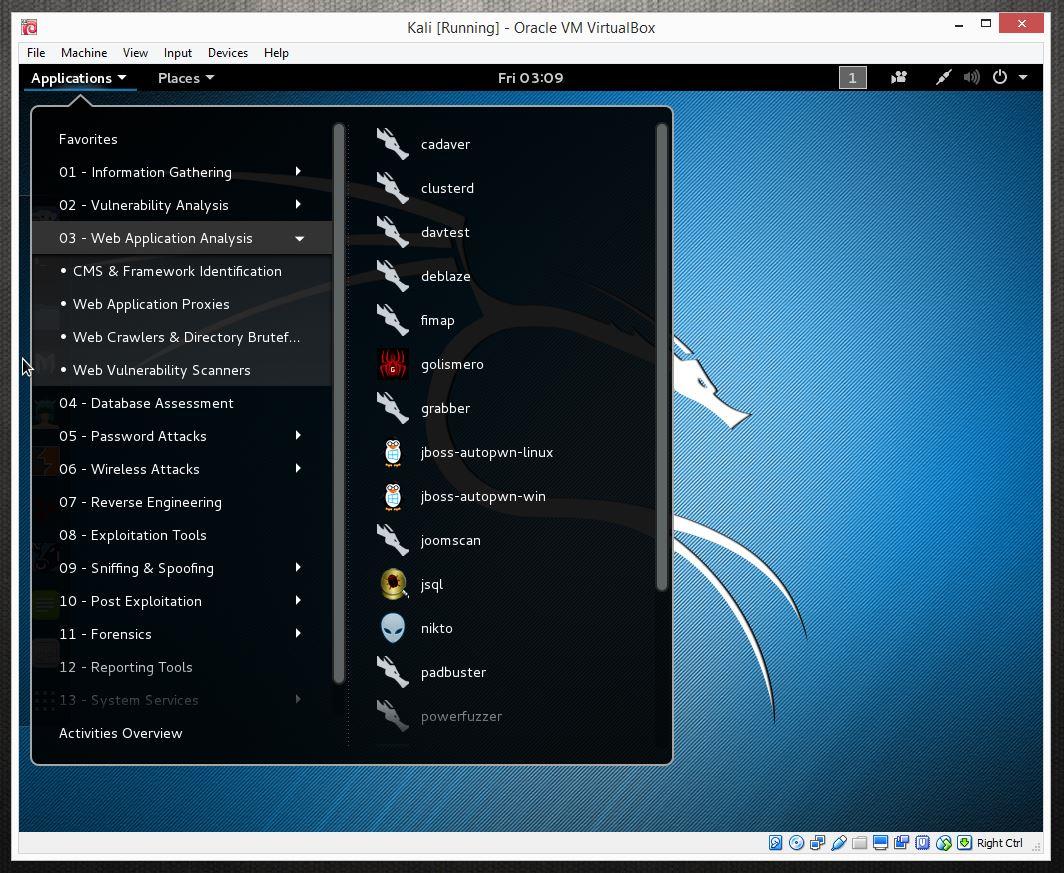Click the Right Ctrl host key indicator

tap(1000, 842)
